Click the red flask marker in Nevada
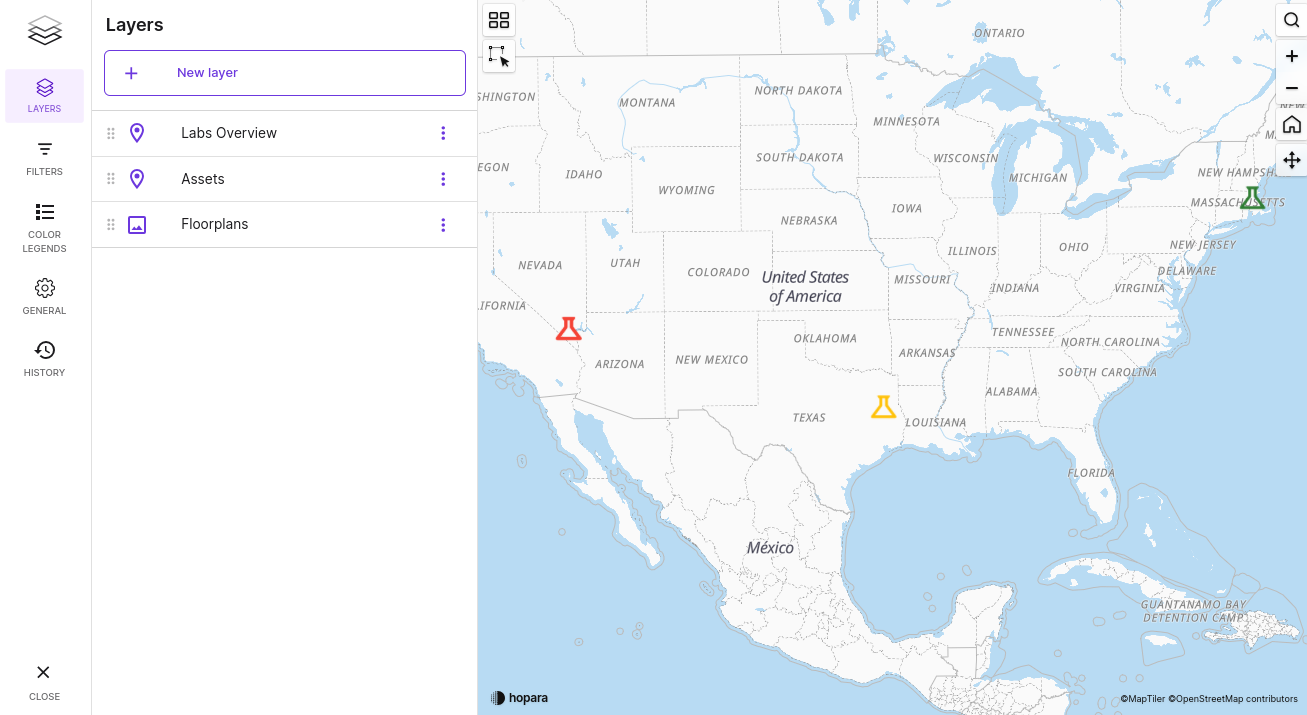This screenshot has height=715, width=1307. click(568, 329)
